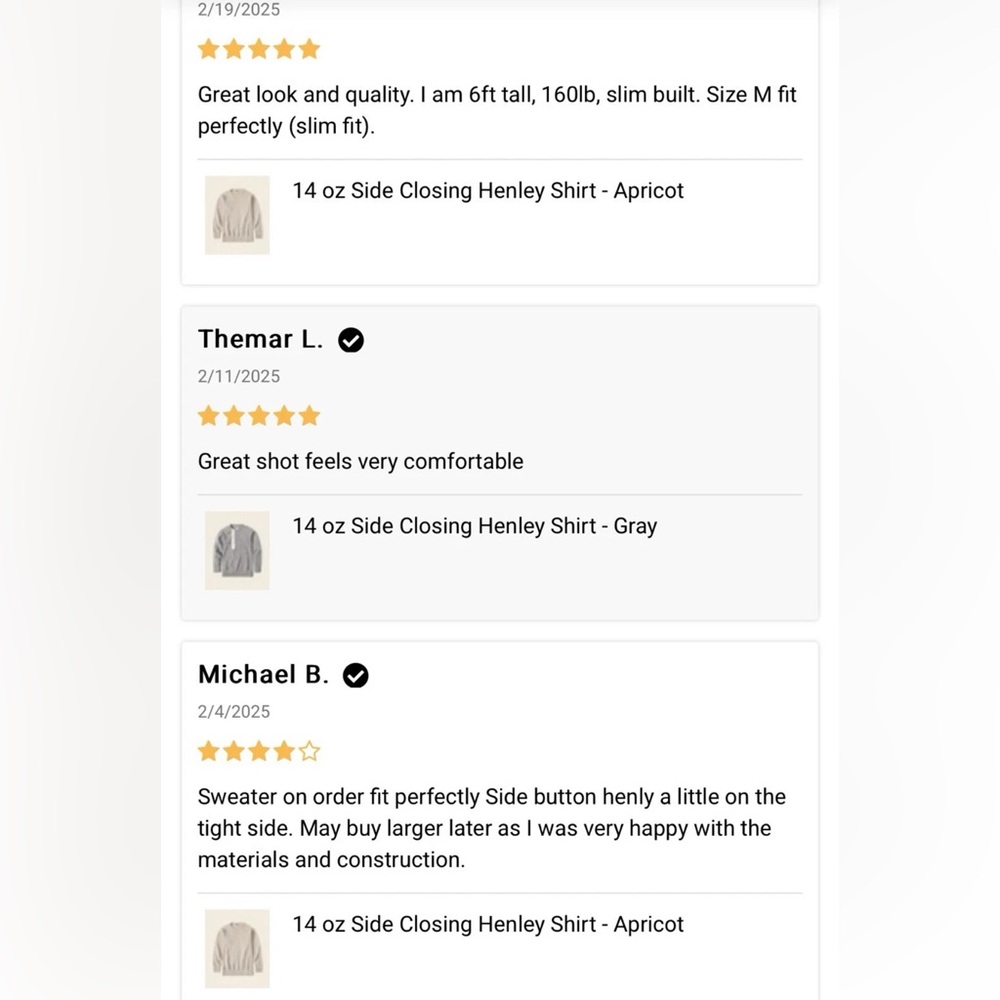Click the five-star rating under 2/19/2025
The image size is (1000, 1000).
pos(258,49)
